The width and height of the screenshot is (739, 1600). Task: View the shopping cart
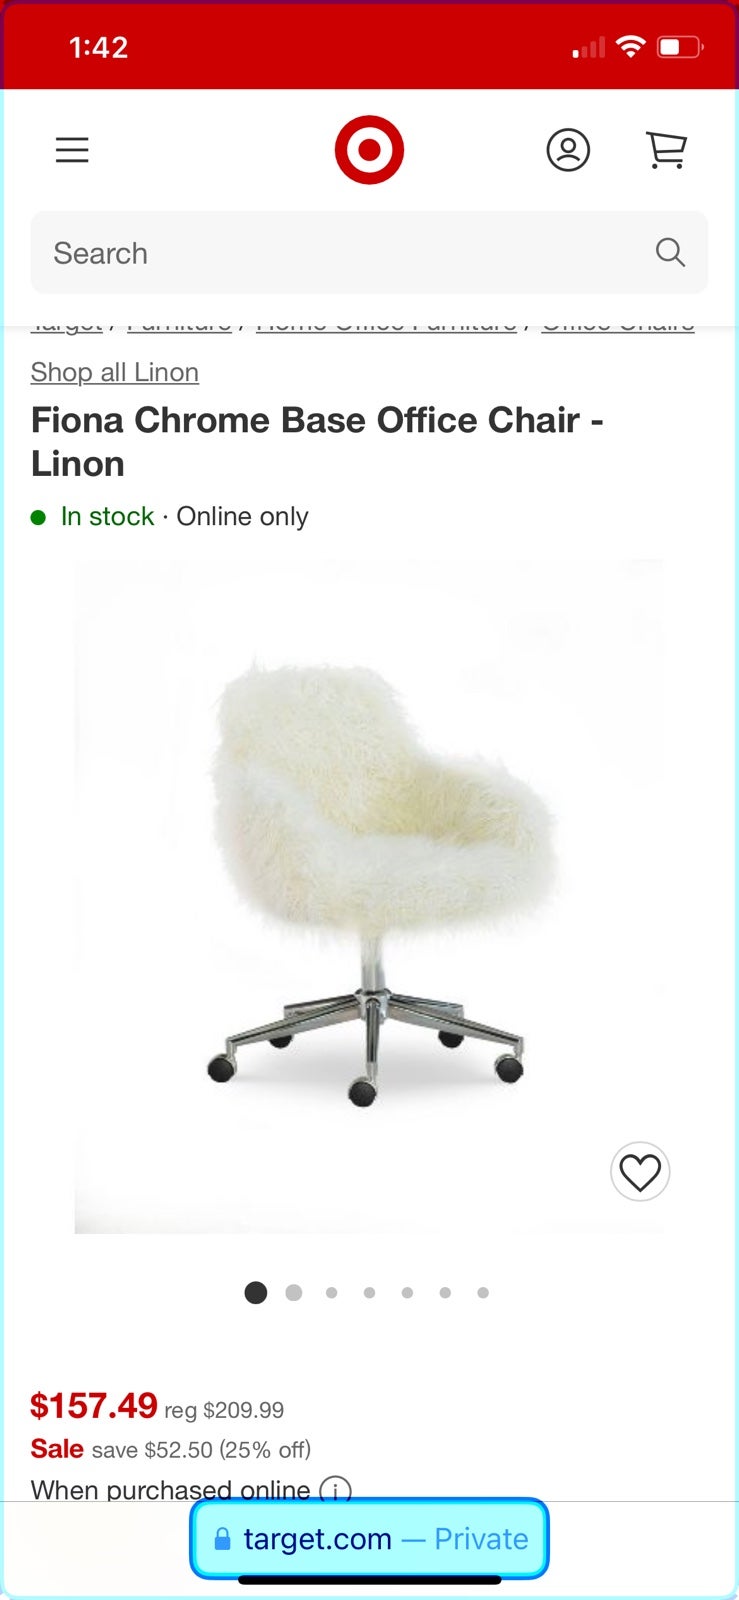click(x=666, y=150)
